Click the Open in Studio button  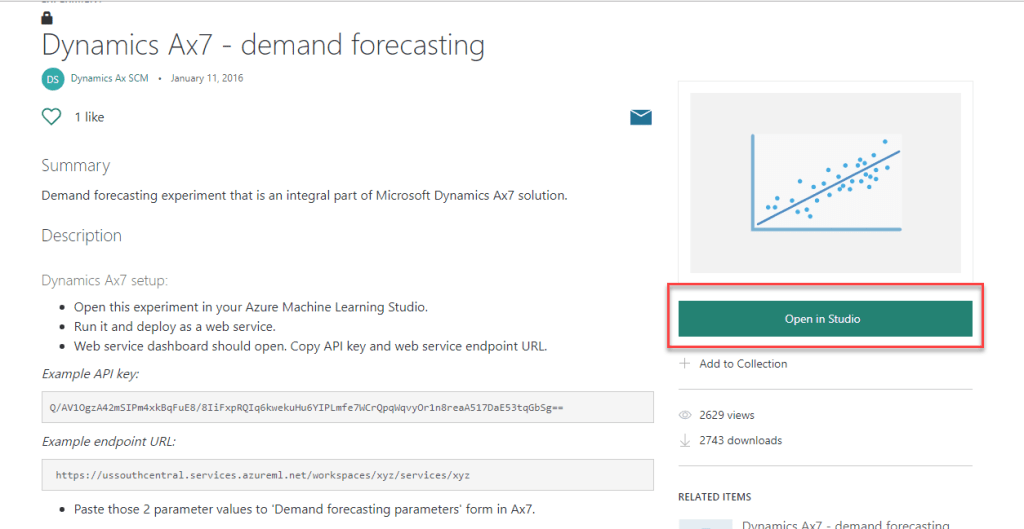[x=825, y=319]
